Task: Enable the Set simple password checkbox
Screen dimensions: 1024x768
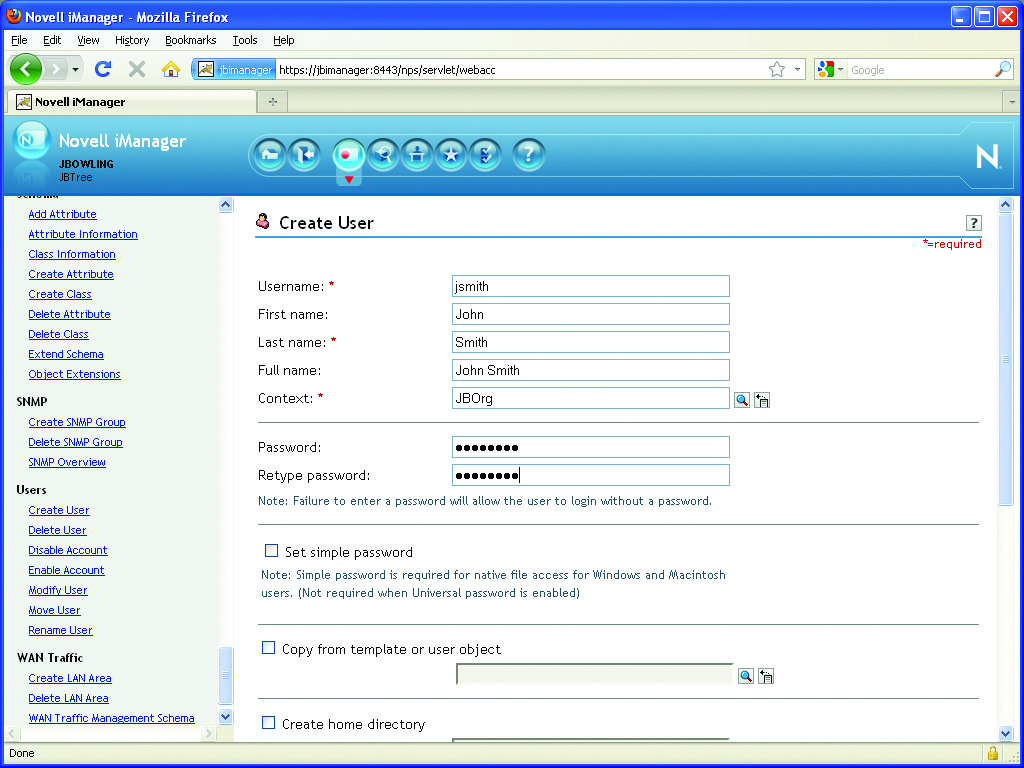Action: (x=271, y=551)
